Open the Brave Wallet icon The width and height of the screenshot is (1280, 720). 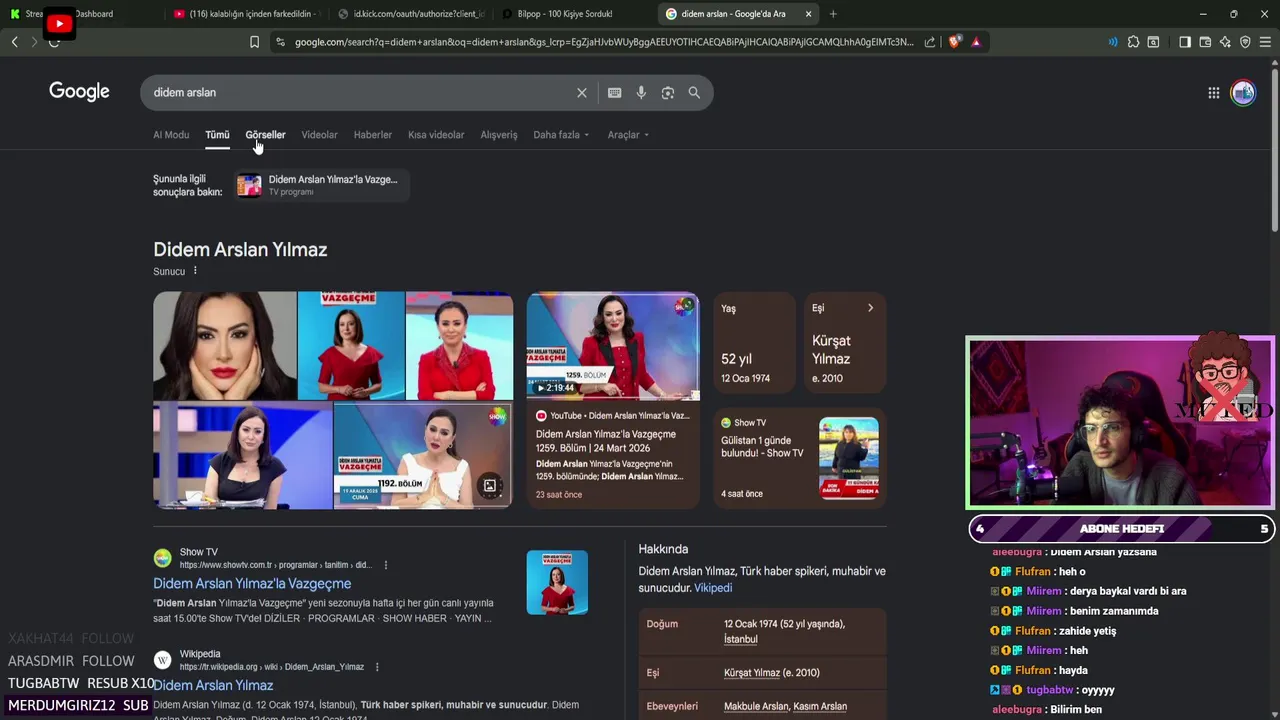pyautogui.click(x=1205, y=42)
